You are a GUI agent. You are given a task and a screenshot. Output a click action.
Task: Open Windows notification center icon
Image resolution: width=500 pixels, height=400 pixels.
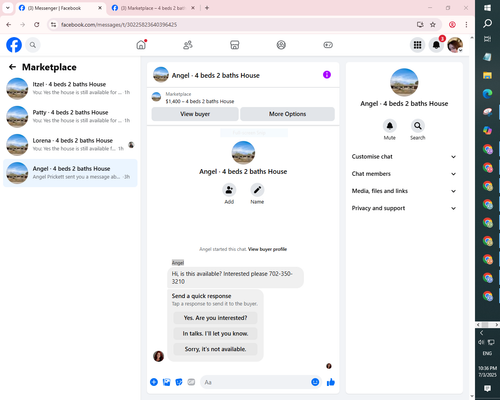(x=487, y=388)
